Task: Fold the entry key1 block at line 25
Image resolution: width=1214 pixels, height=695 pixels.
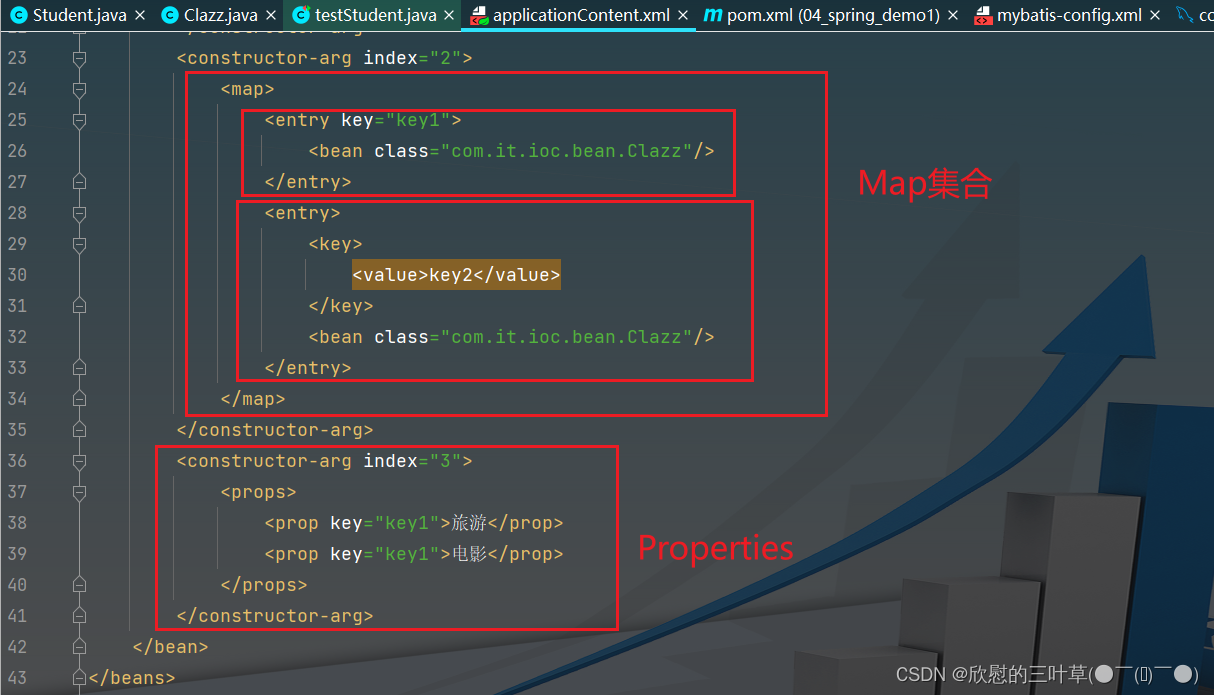Action: point(79,120)
